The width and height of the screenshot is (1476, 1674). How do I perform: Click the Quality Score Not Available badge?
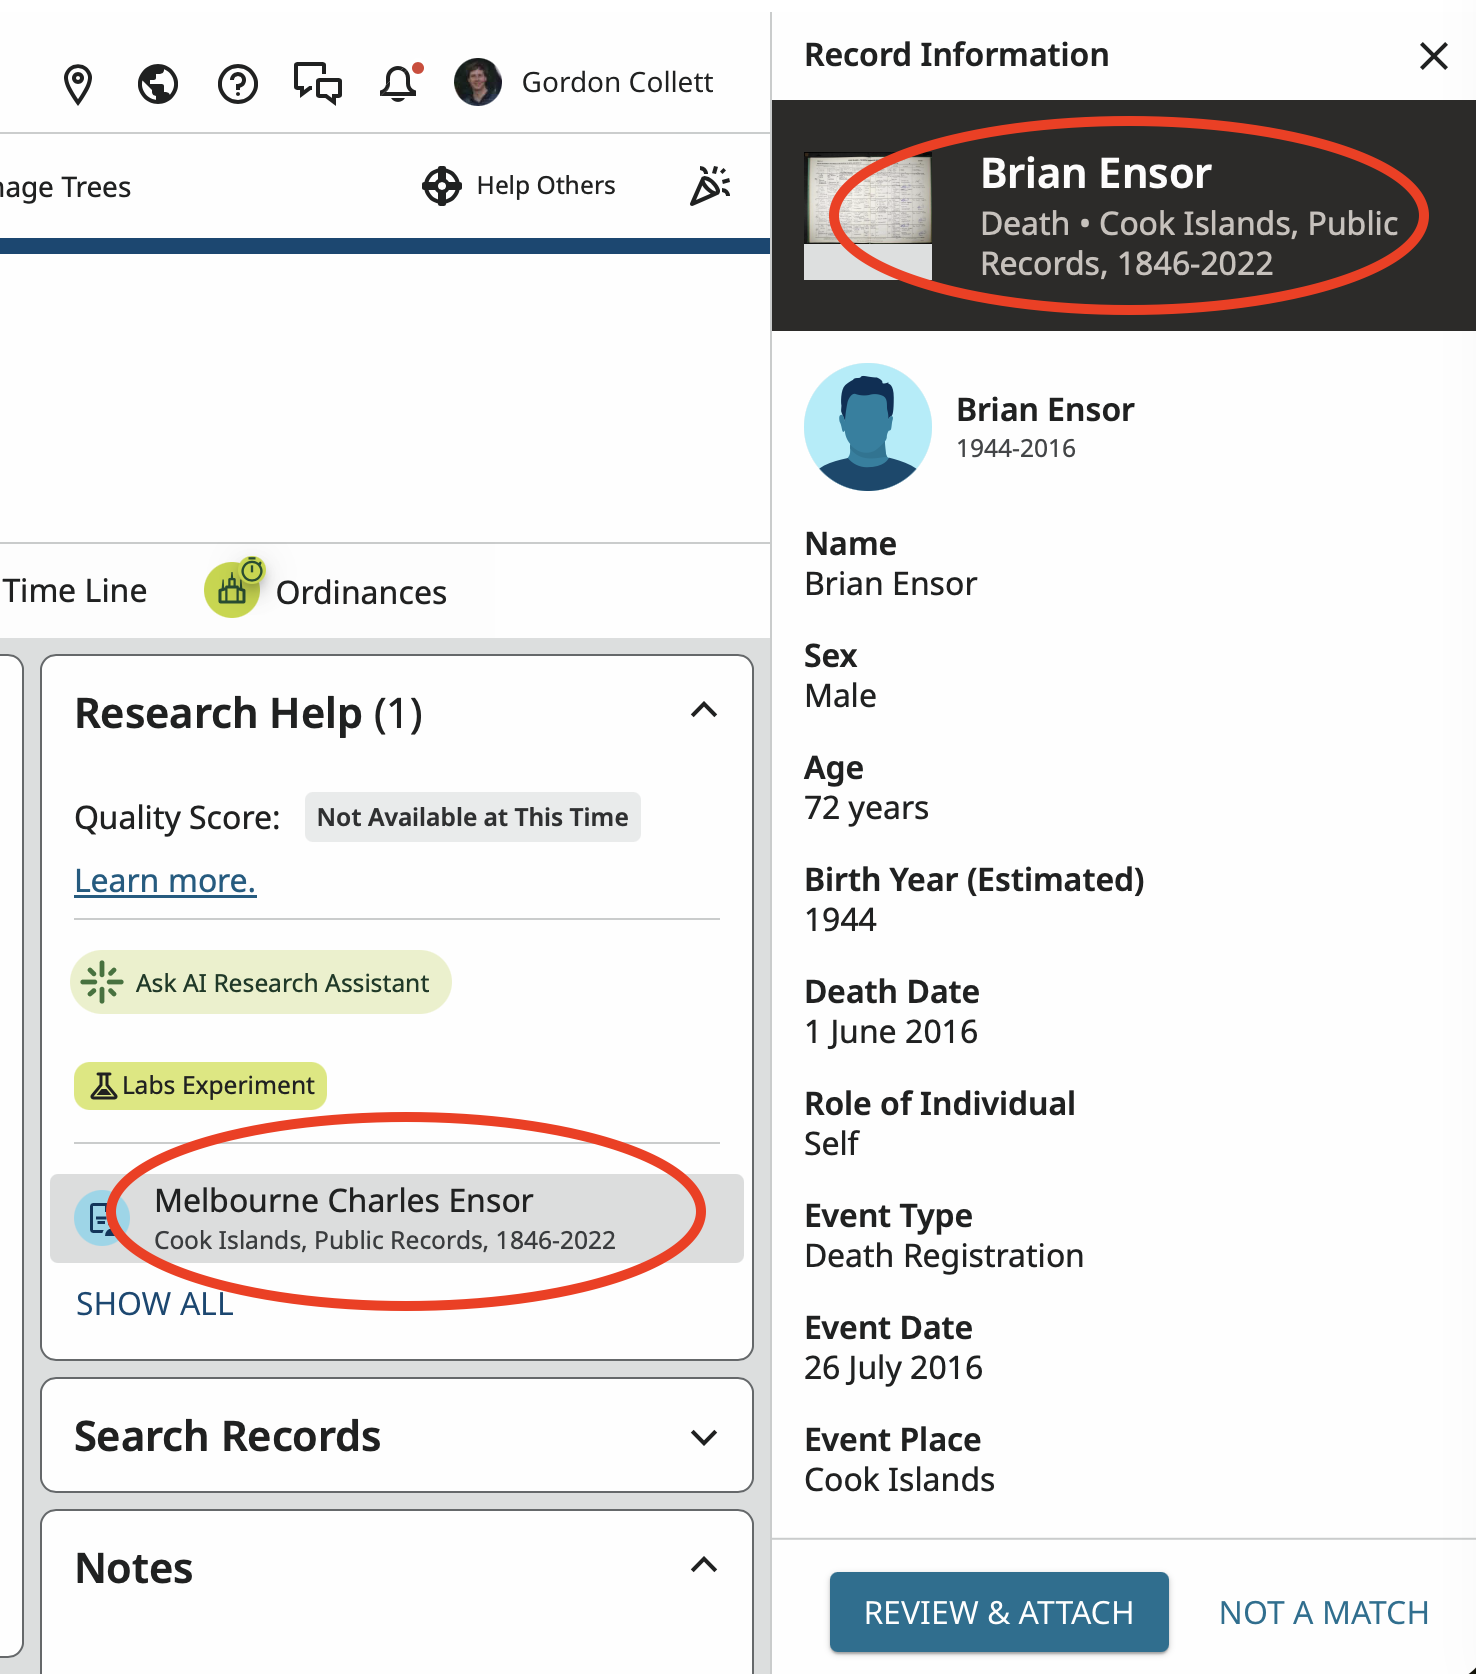pyautogui.click(x=473, y=817)
